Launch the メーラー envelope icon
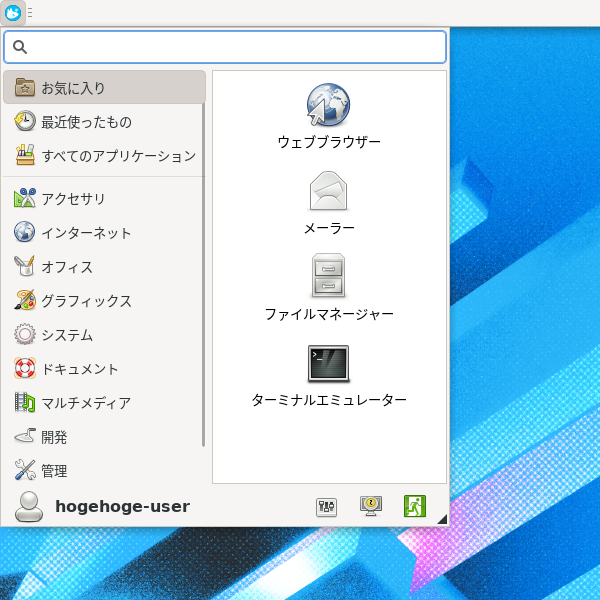This screenshot has height=600, width=600. pos(328,191)
